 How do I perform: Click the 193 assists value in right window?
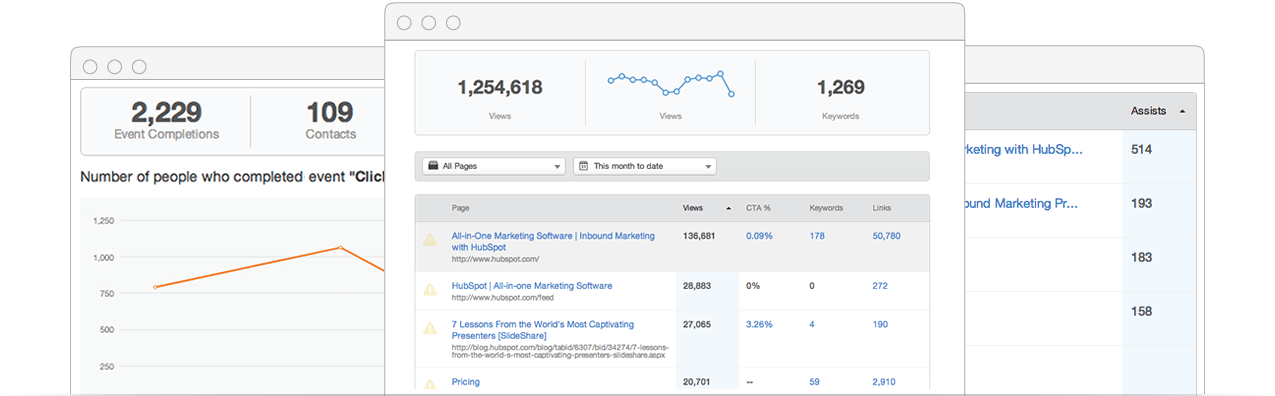point(1141,203)
